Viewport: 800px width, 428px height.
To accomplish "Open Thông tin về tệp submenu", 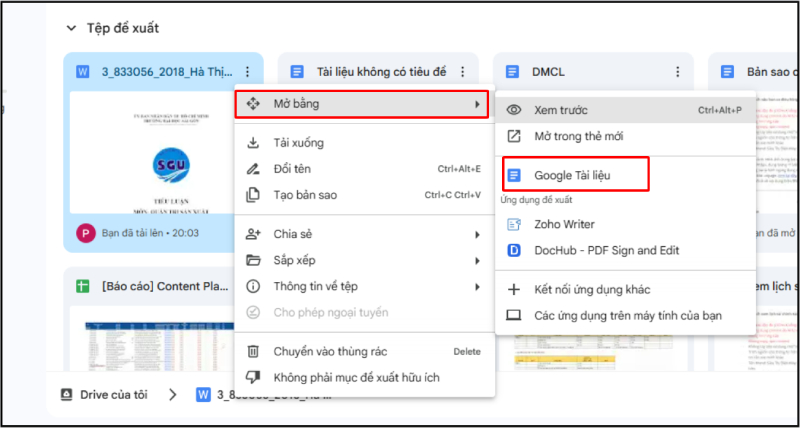I will tap(364, 287).
